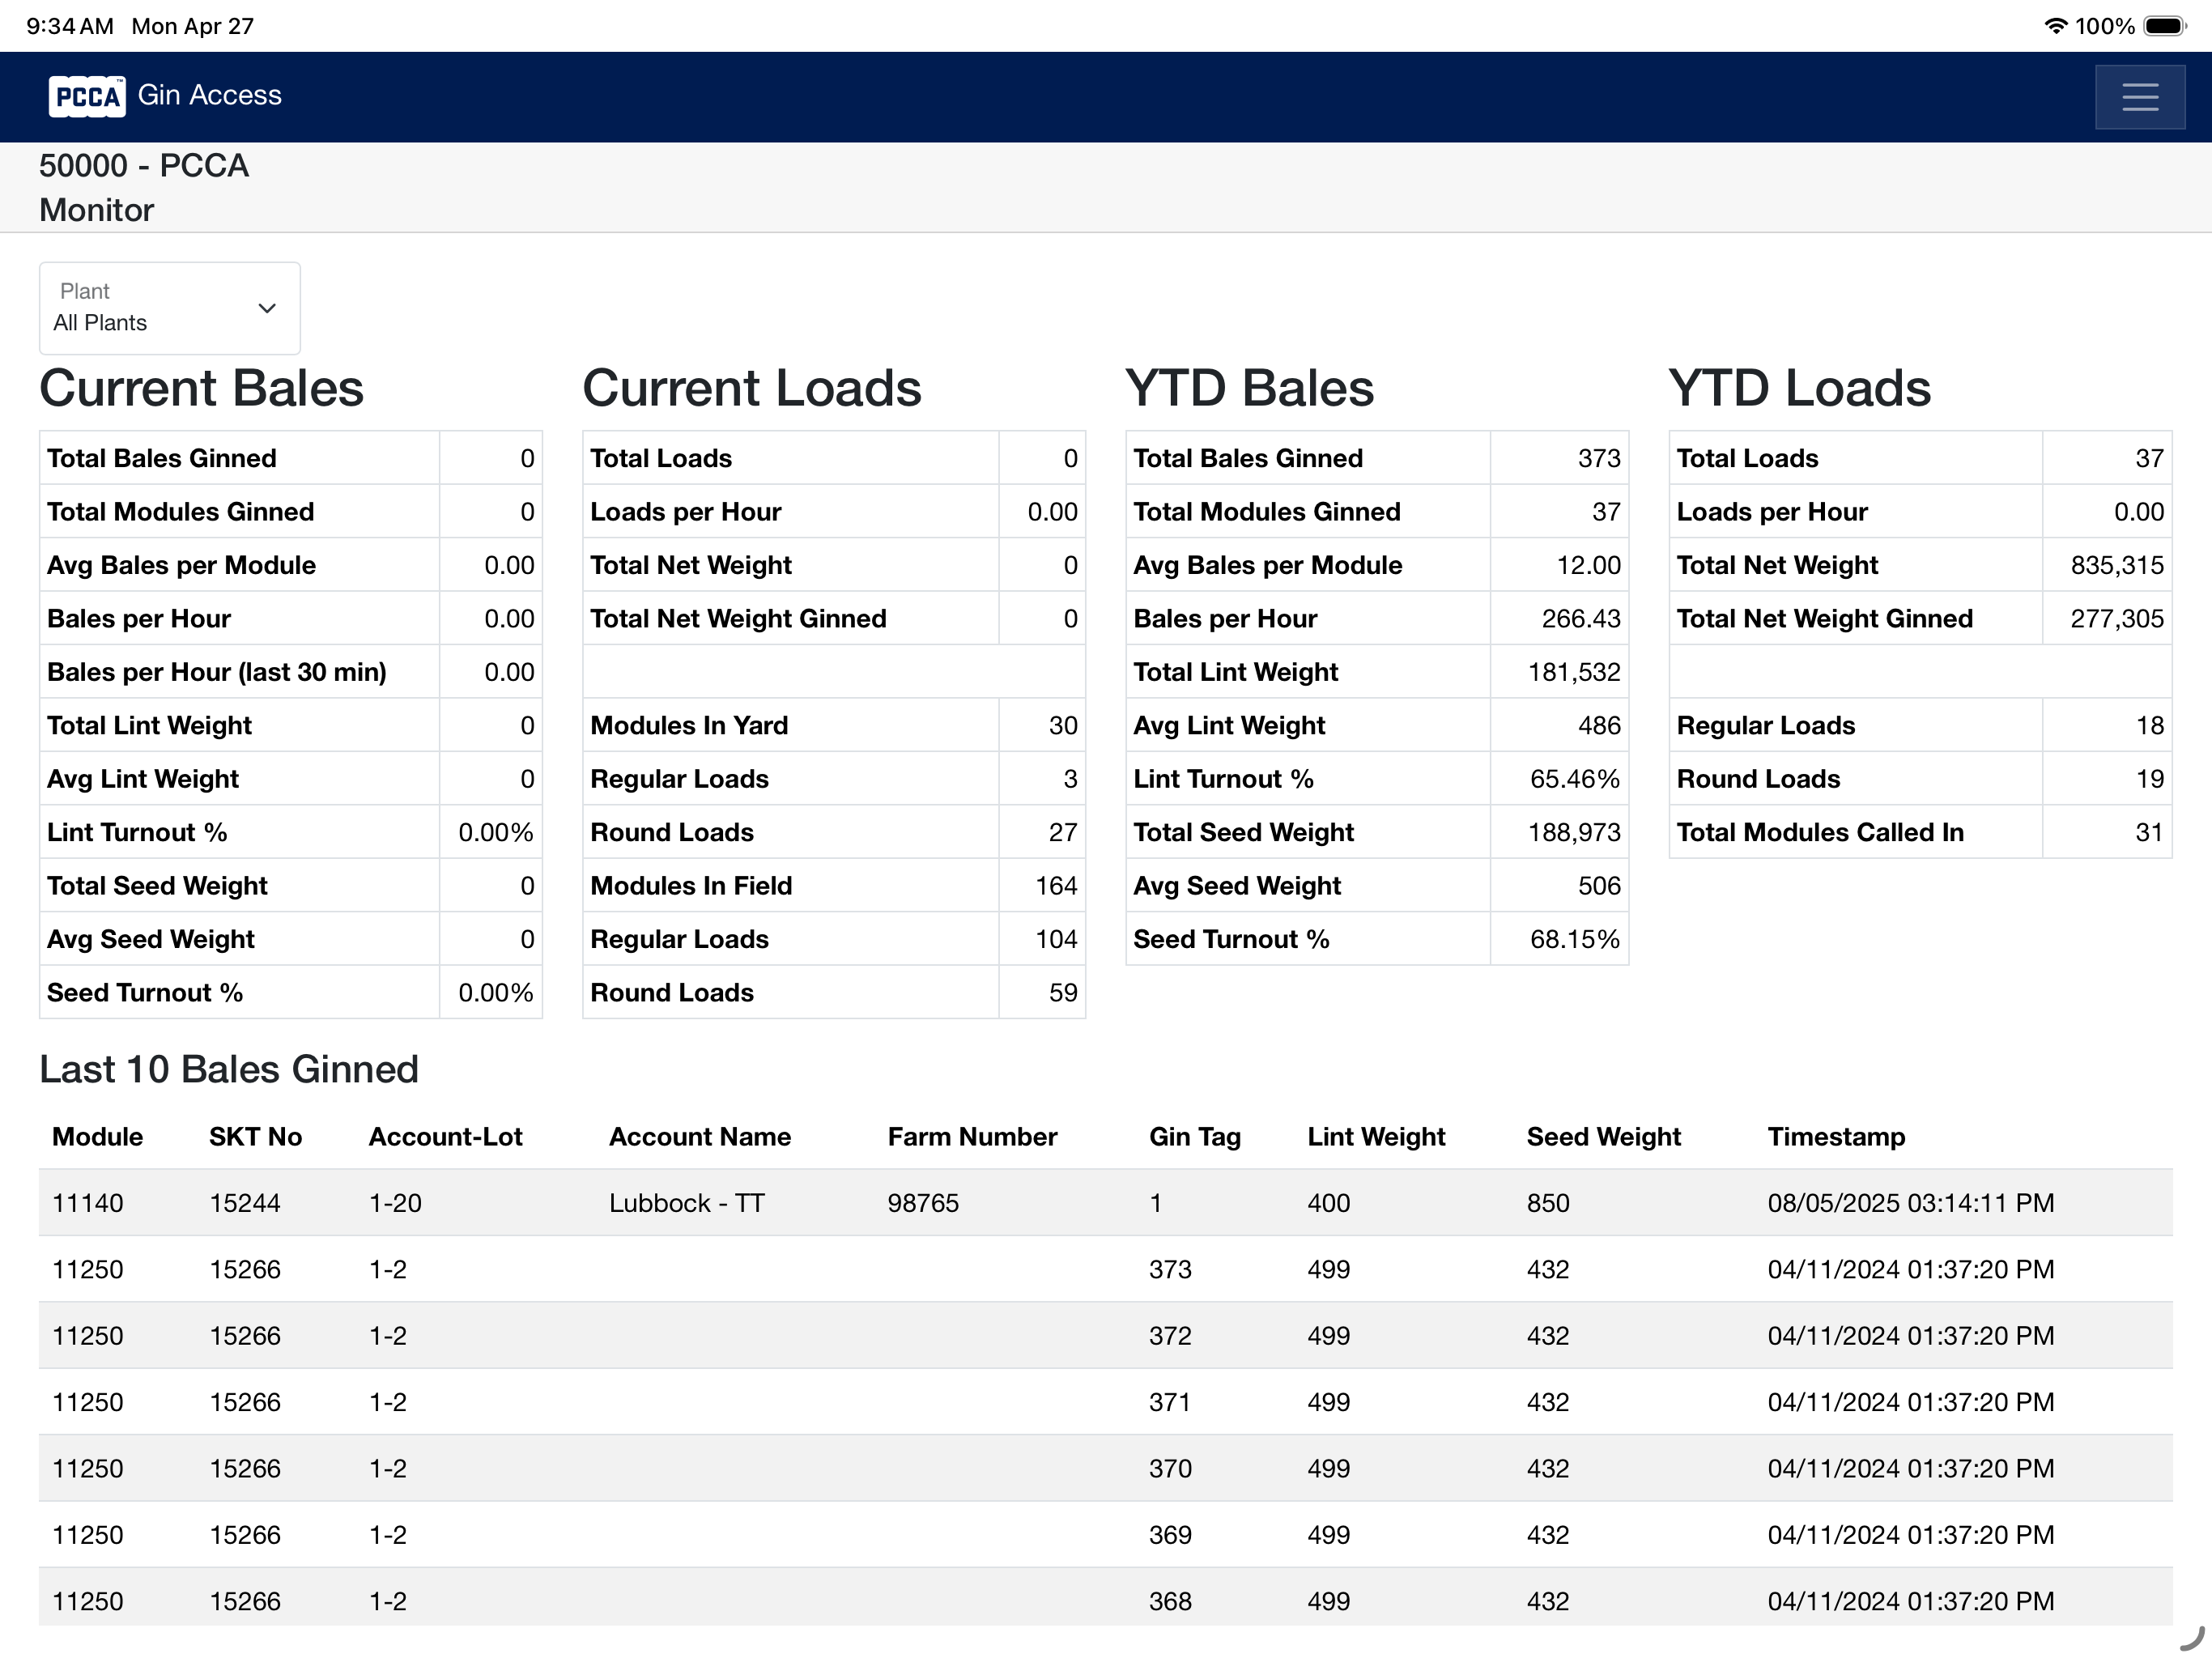
Task: Select the YTD Bales heading
Action: 1250,388
